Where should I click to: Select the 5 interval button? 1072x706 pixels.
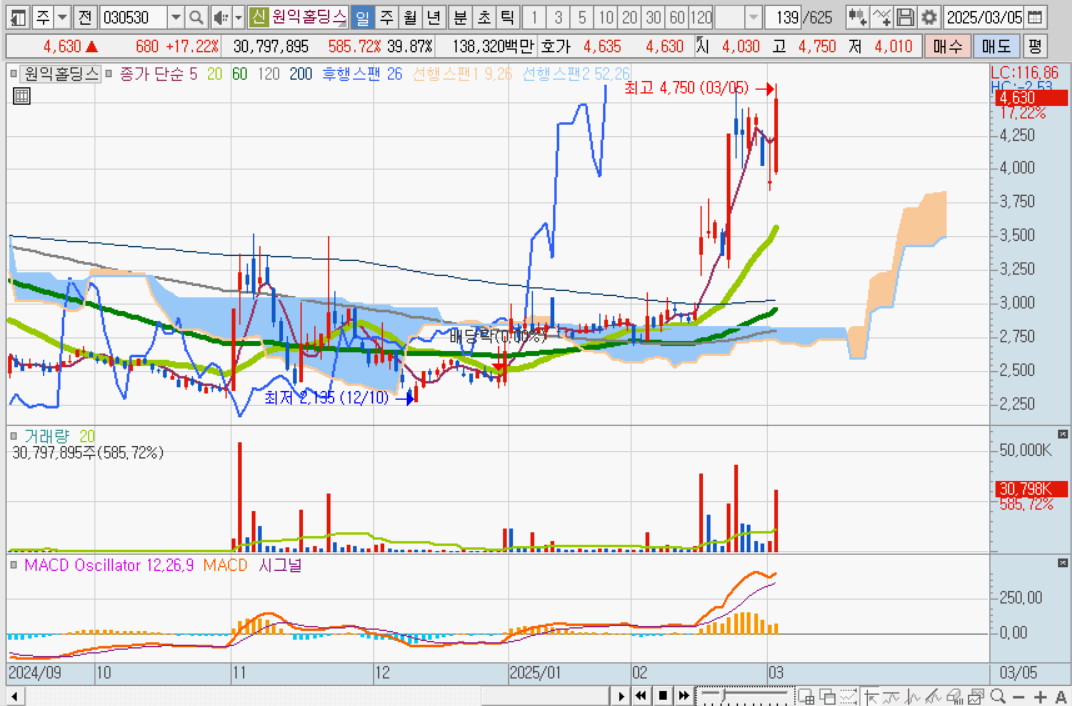pyautogui.click(x=582, y=17)
